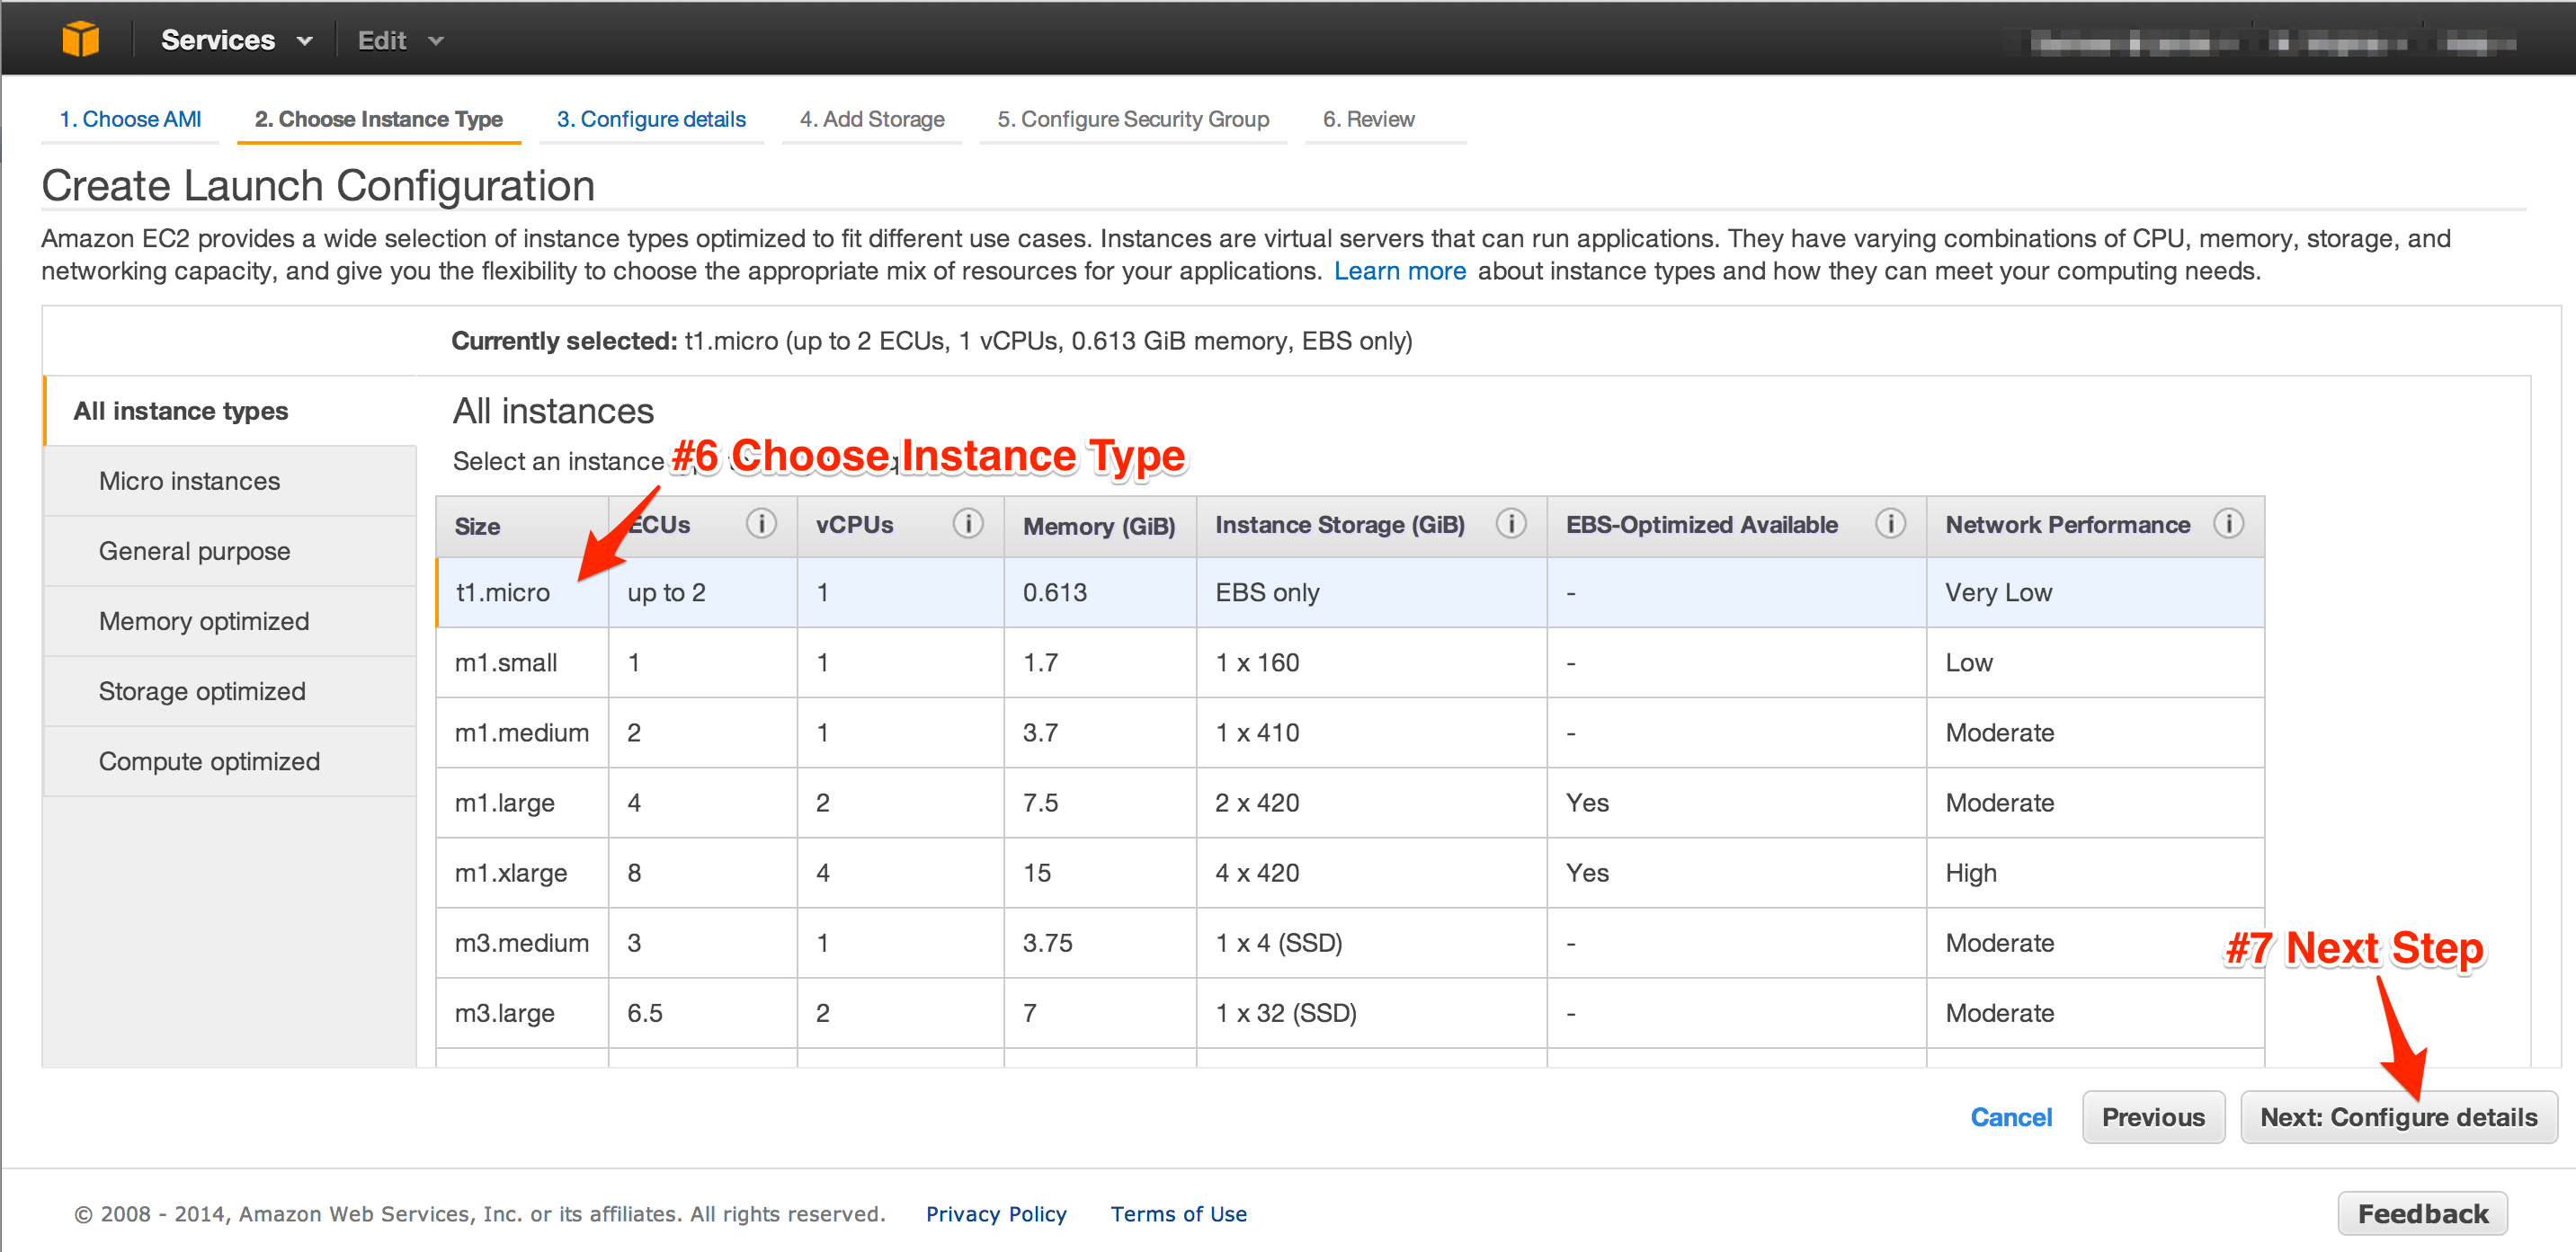Click the Previous button

(2153, 1117)
